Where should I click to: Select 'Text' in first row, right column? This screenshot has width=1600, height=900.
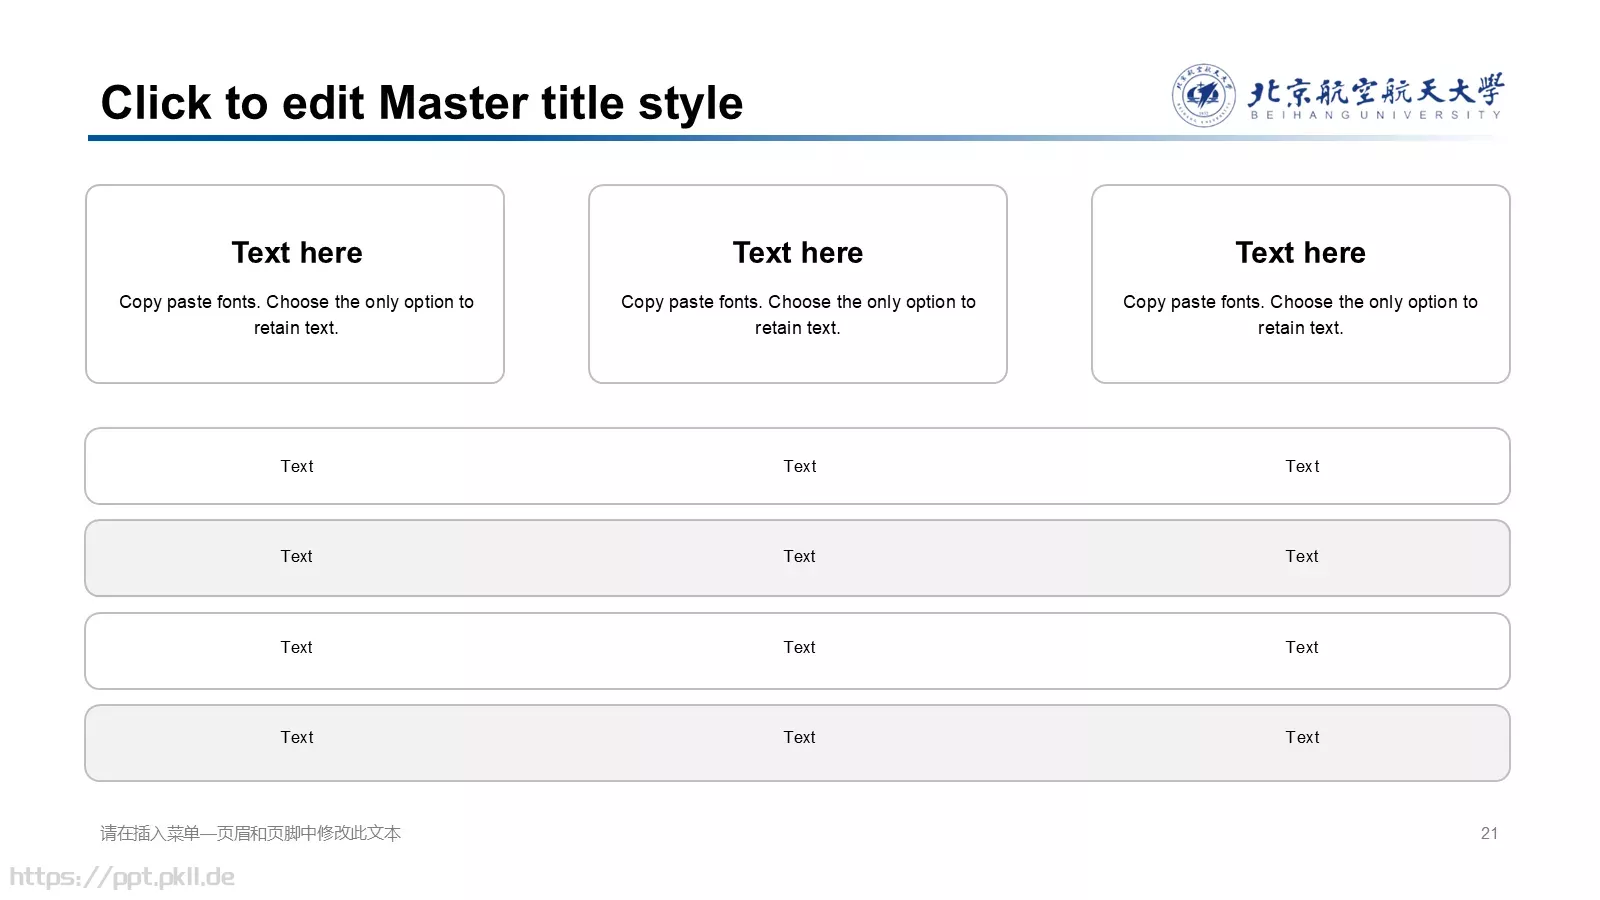pos(1302,466)
